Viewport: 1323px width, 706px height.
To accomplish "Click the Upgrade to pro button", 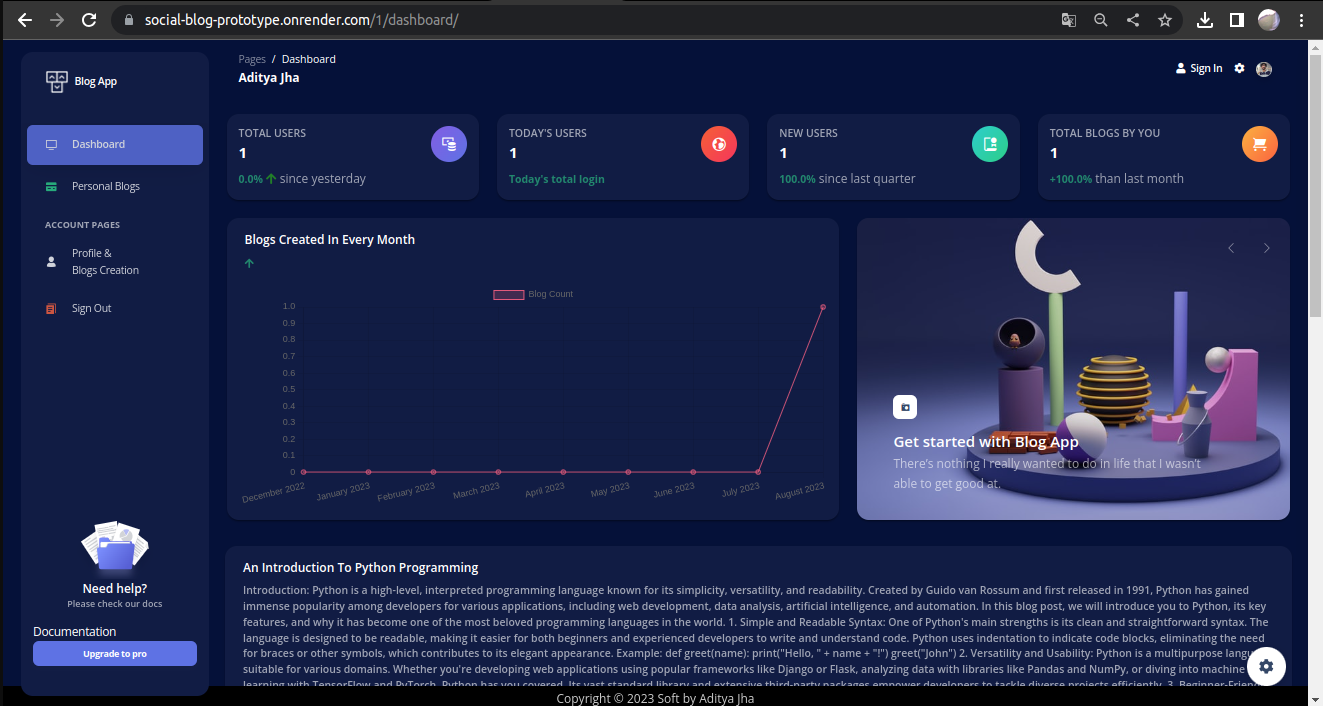I will pyautogui.click(x=115, y=654).
